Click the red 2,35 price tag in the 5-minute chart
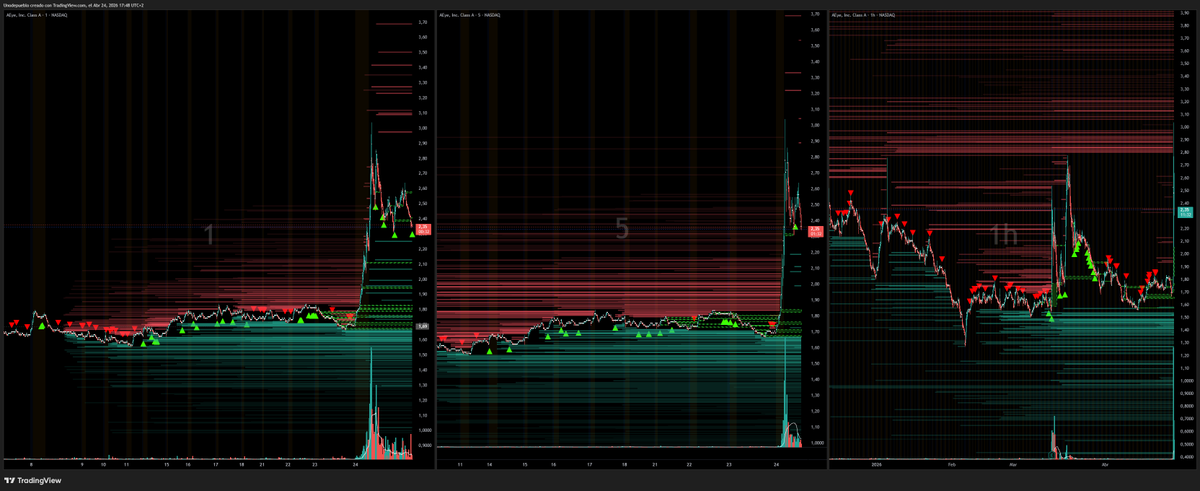 pyautogui.click(x=816, y=231)
